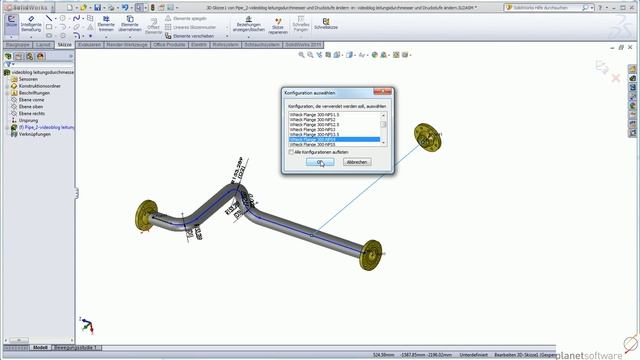The image size is (640, 360).
Task: Open the DisplayManager tab icon
Action: pyautogui.click(x=40, y=56)
